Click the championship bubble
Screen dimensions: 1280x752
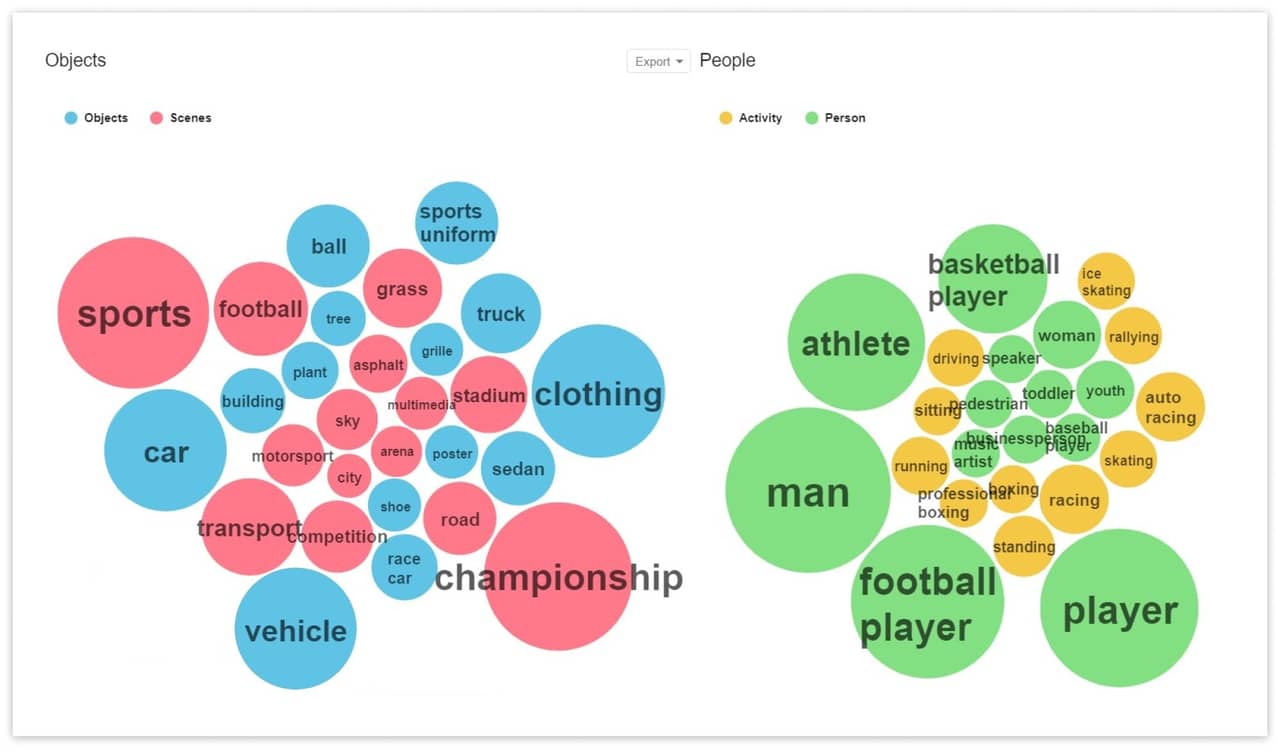click(558, 577)
